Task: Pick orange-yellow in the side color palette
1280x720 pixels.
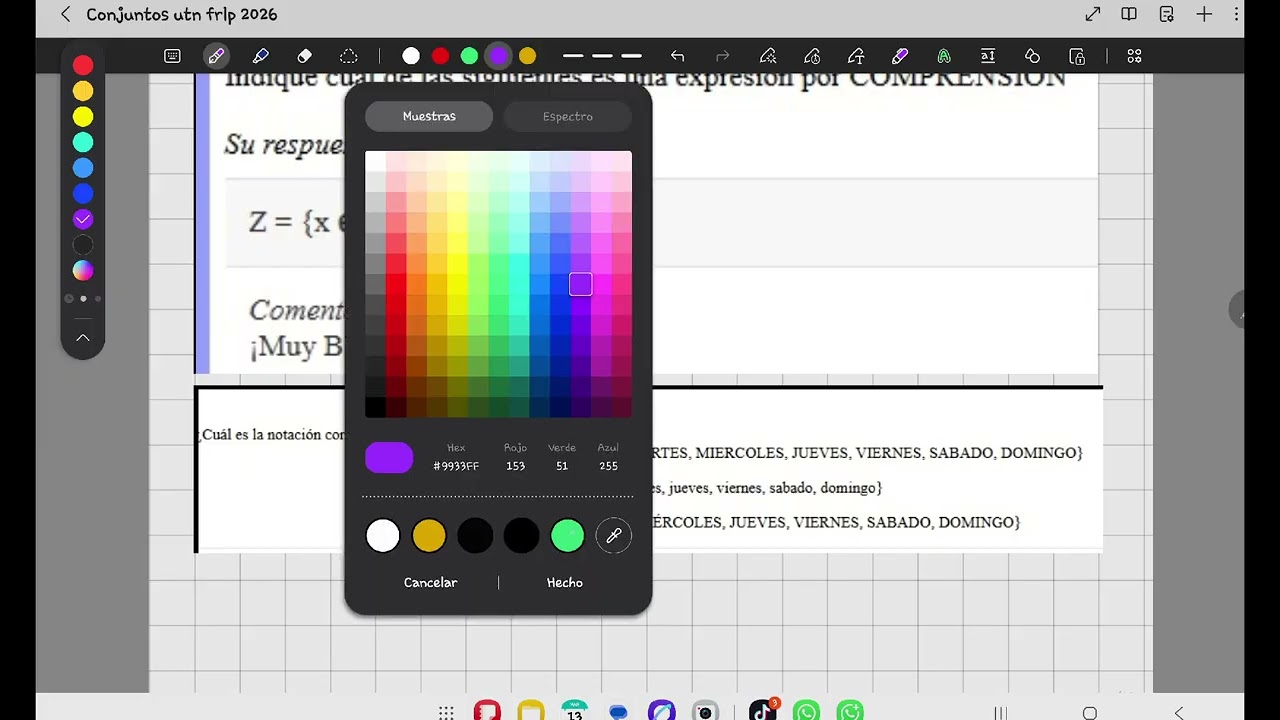Action: pyautogui.click(x=83, y=91)
